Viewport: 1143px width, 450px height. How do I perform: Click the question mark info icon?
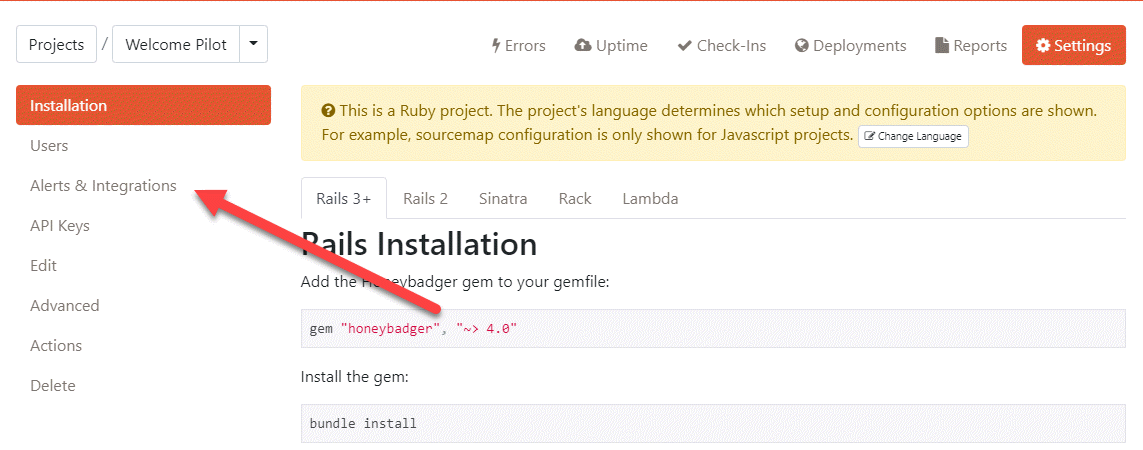(328, 110)
